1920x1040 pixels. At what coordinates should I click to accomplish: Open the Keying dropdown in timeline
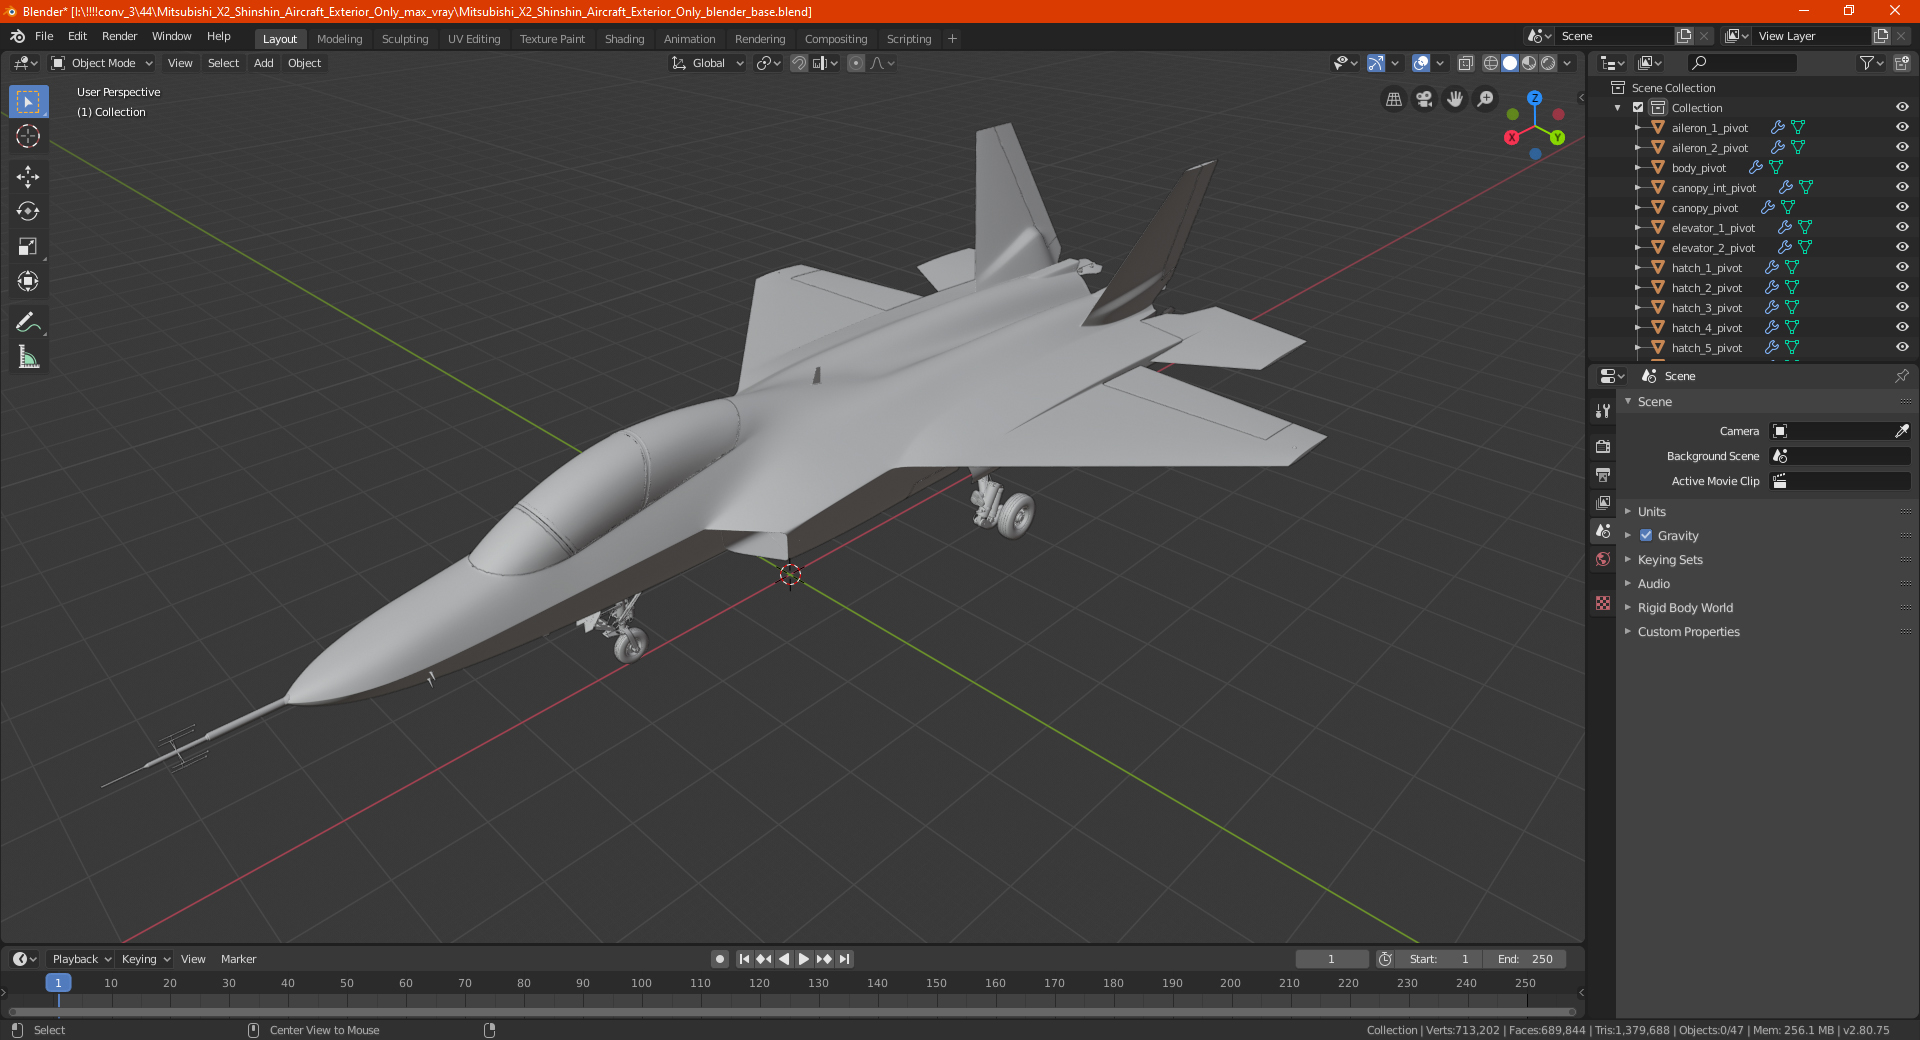tap(145, 959)
